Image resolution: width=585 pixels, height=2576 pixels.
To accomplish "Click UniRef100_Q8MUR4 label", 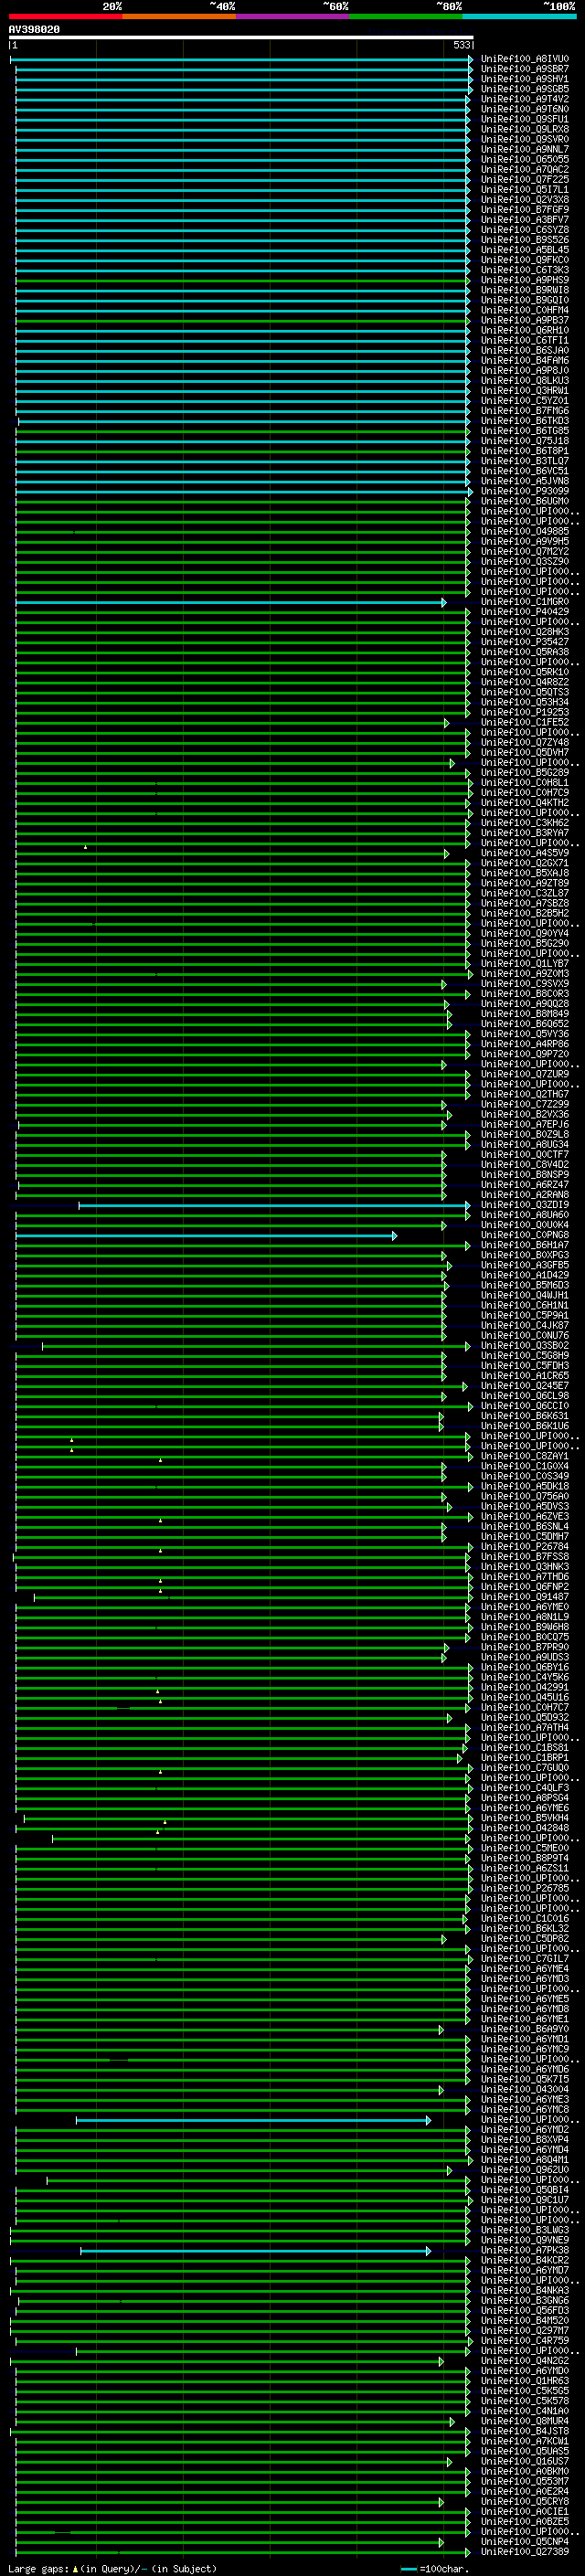I will 524,2421.
